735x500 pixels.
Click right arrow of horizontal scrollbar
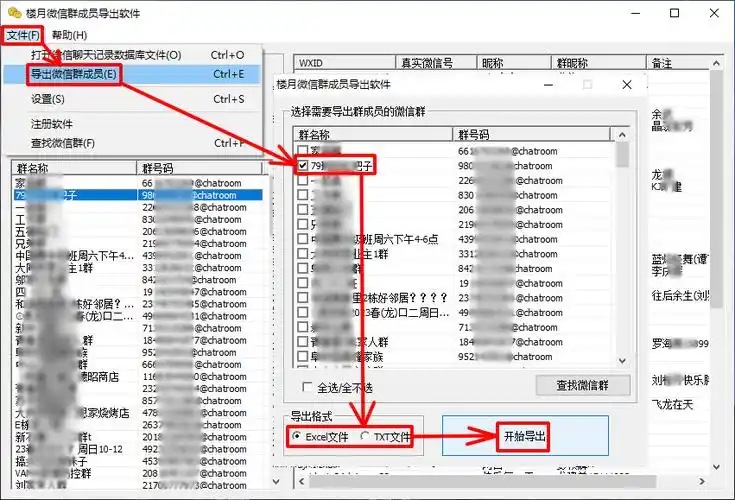click(x=702, y=481)
